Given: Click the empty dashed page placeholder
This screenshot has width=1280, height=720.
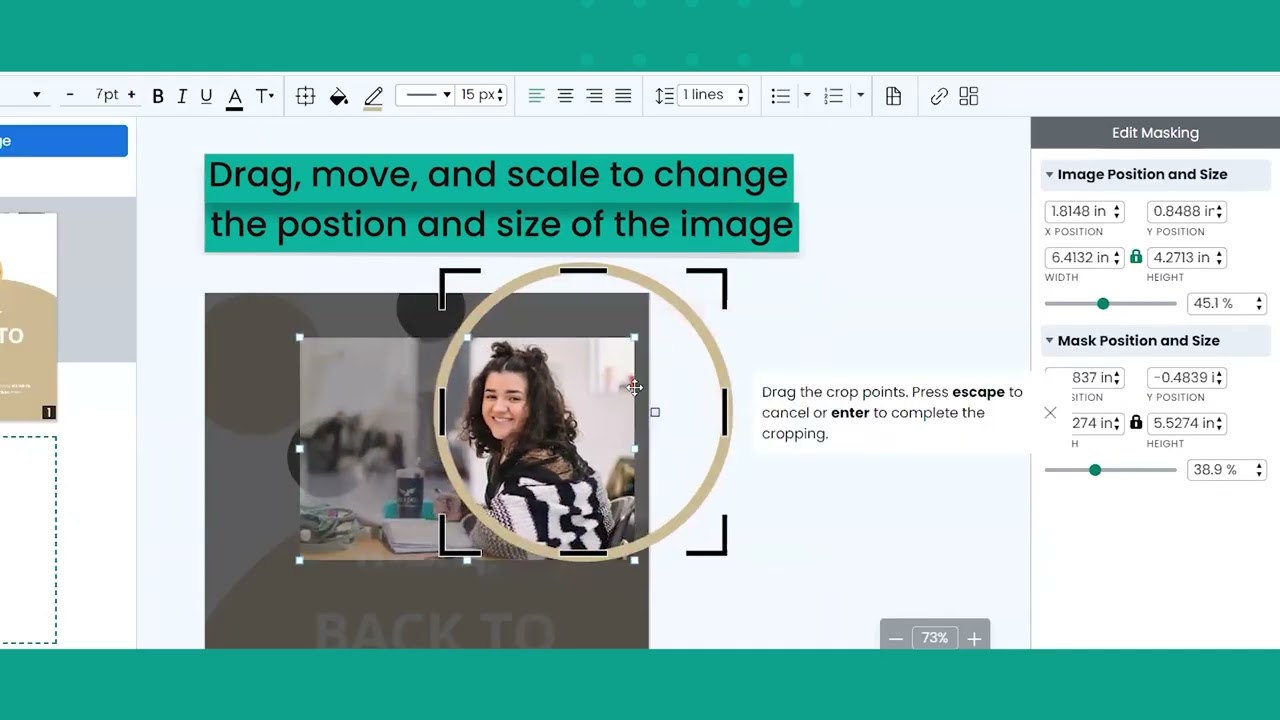Looking at the screenshot, I should tap(28, 540).
